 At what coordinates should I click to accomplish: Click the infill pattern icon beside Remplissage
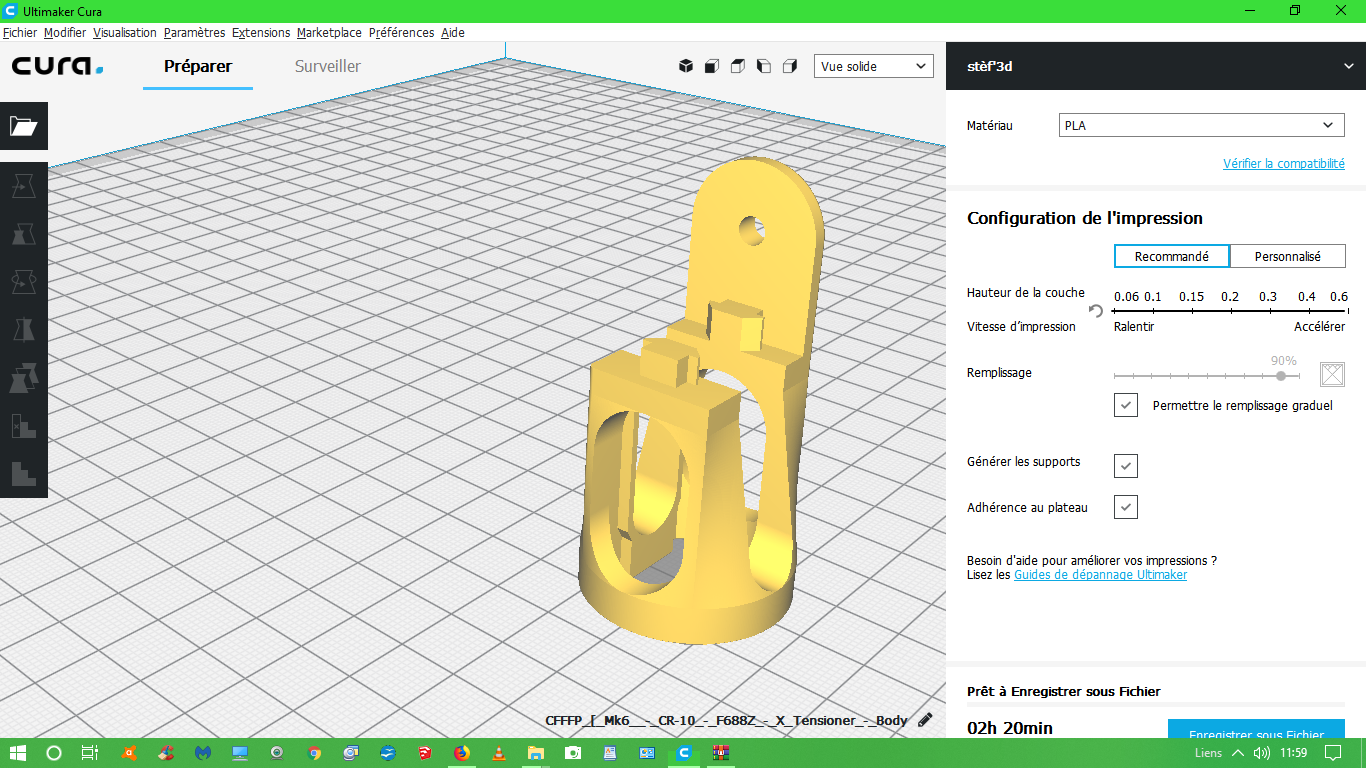click(1332, 374)
